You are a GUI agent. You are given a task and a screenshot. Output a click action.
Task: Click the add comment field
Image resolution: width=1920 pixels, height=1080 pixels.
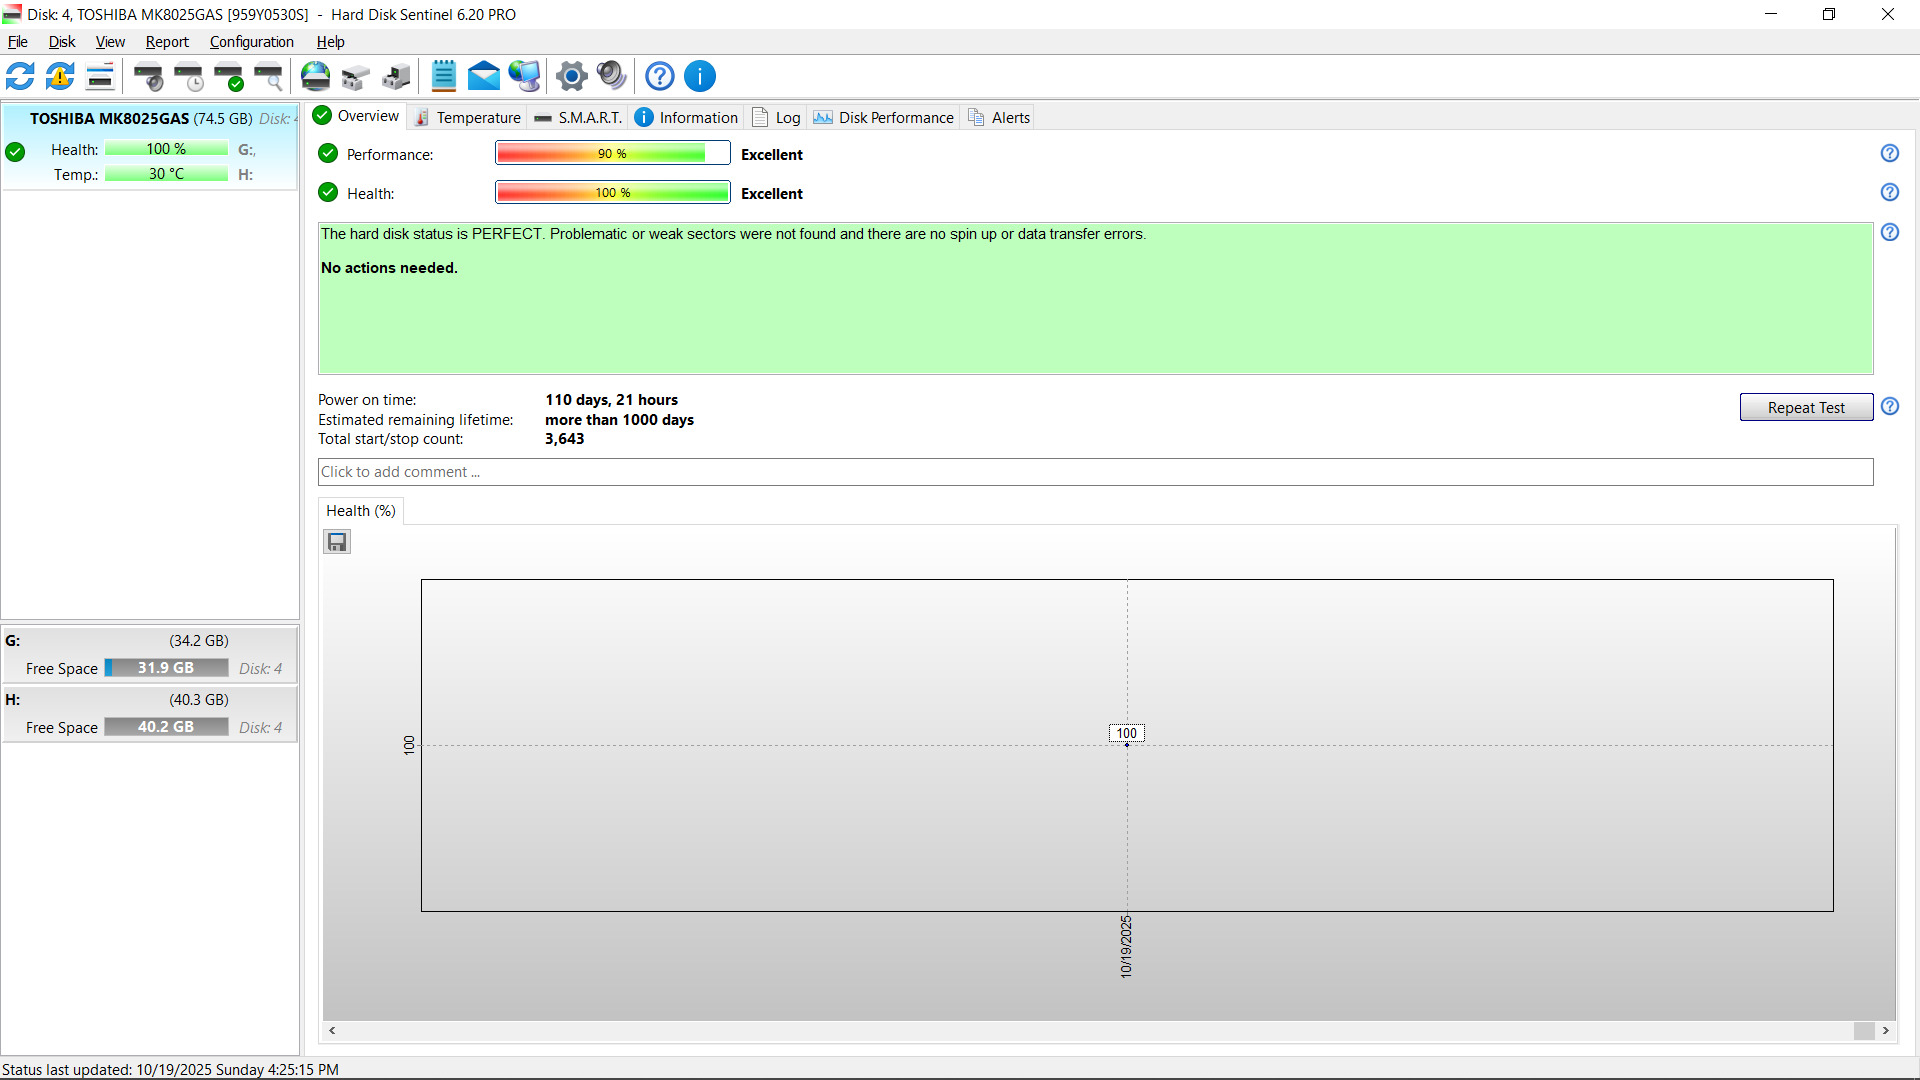click(x=1095, y=472)
